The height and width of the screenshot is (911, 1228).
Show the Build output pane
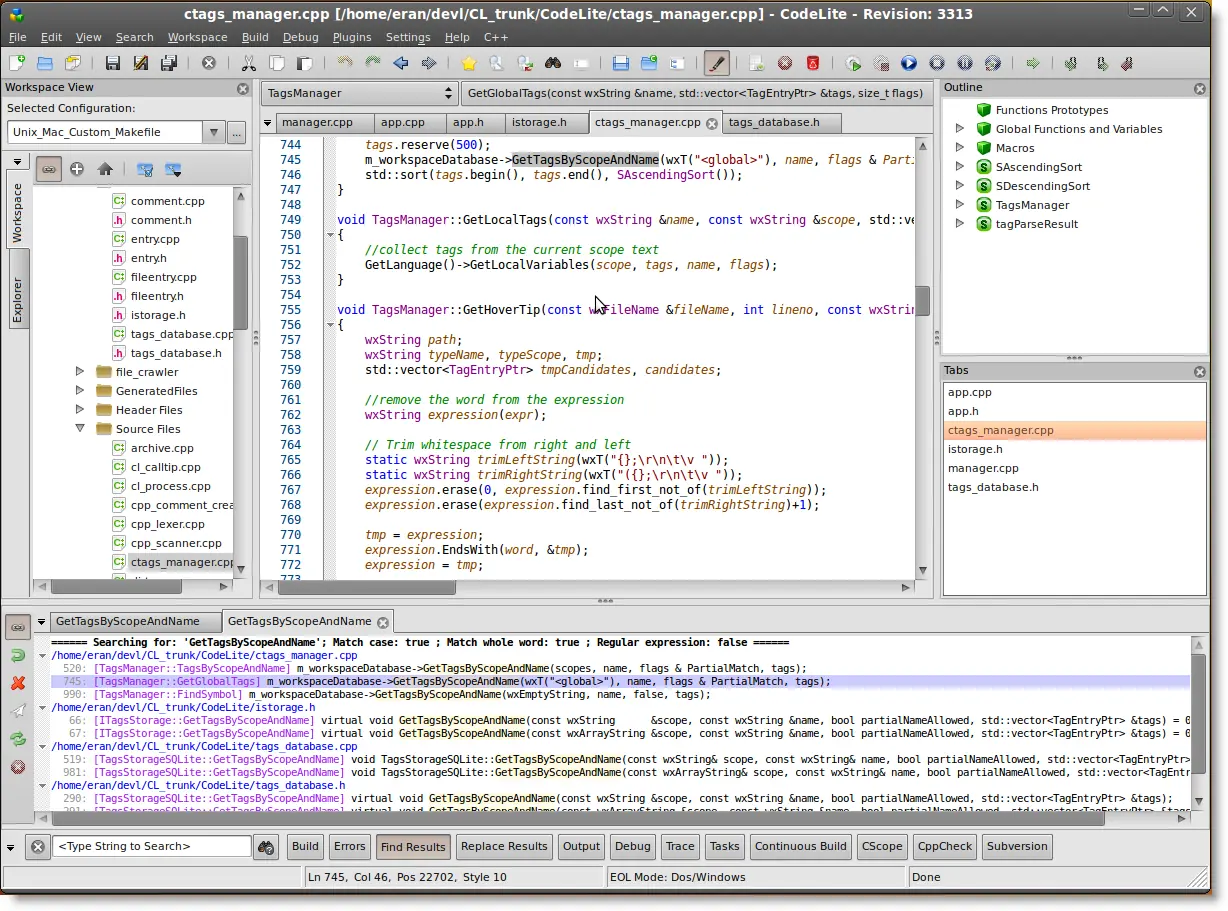pyautogui.click(x=305, y=846)
